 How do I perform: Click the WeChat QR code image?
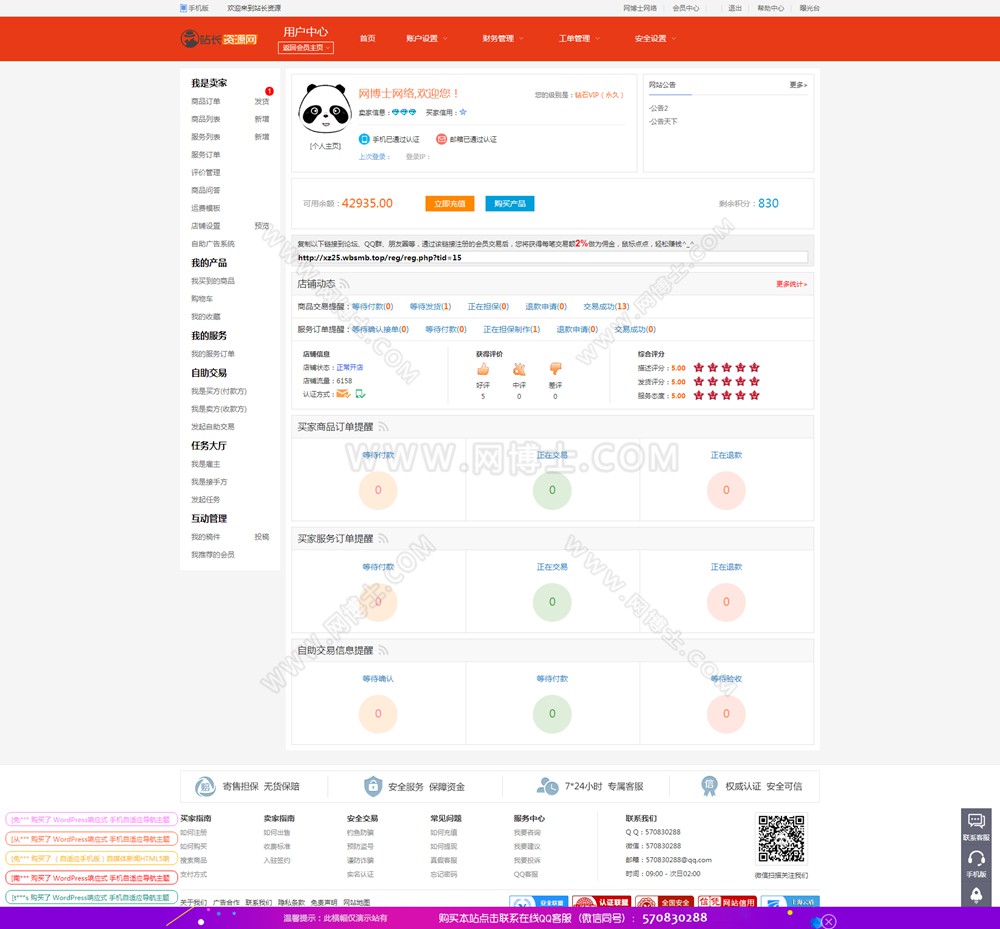pyautogui.click(x=781, y=838)
